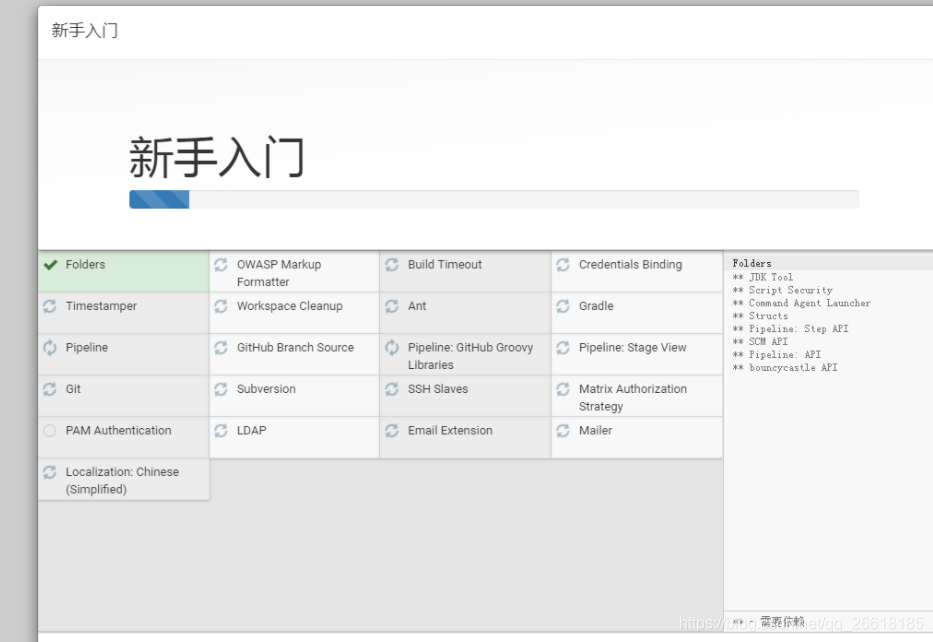This screenshot has height=642, width=933.
Task: Click the refresh icon beside SSH Slaves
Action: click(x=392, y=389)
